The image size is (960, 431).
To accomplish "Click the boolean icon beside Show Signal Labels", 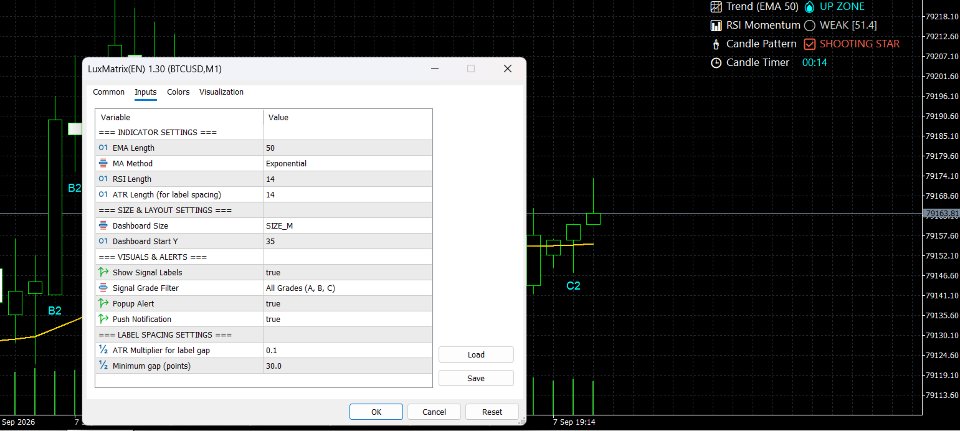I will click(103, 272).
